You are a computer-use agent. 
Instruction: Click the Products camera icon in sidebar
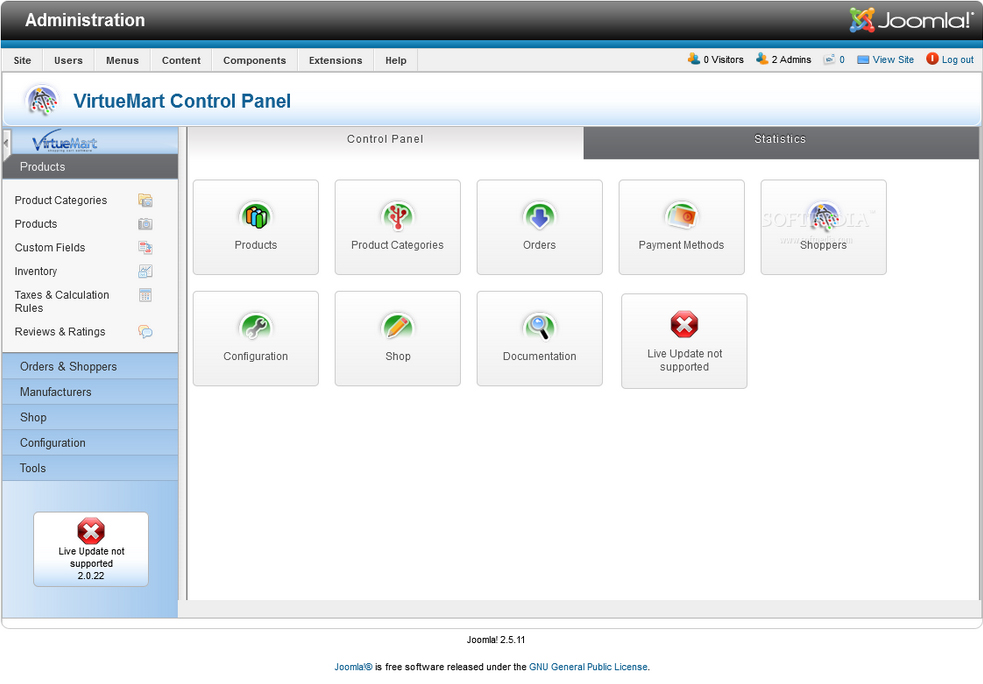145,224
